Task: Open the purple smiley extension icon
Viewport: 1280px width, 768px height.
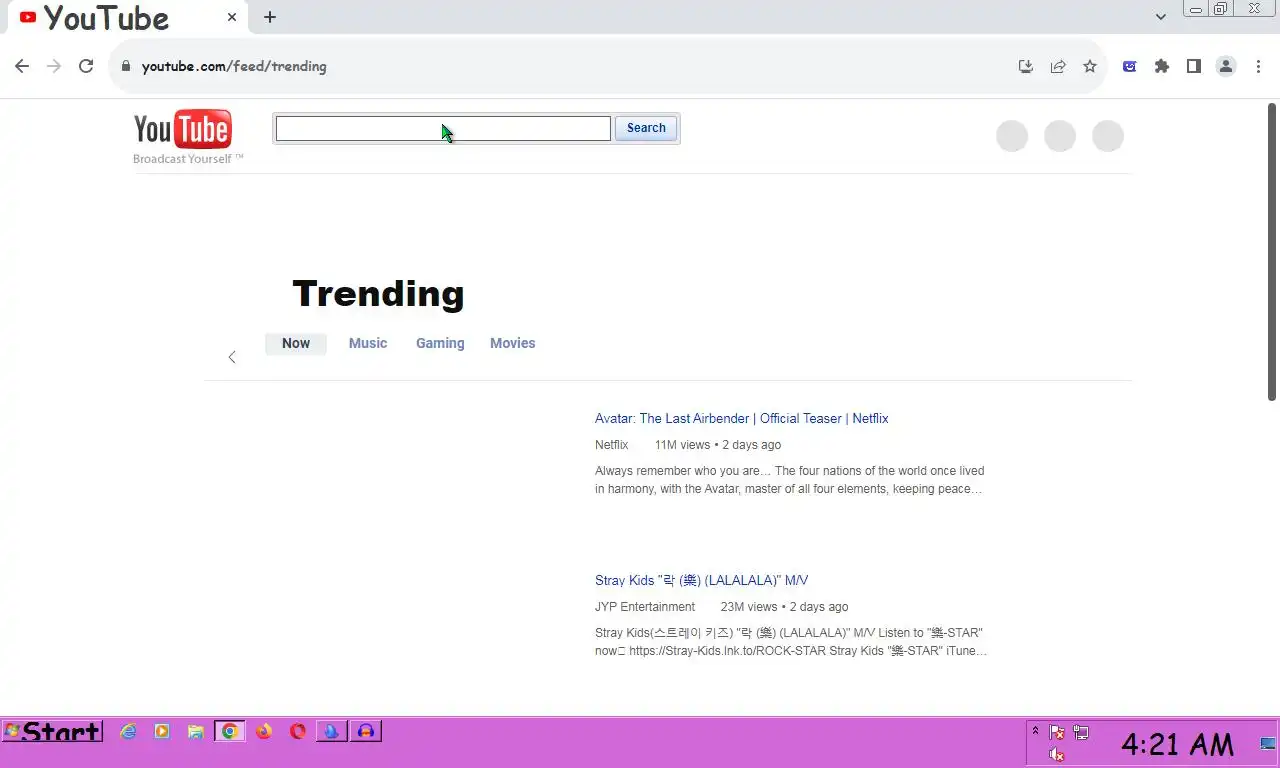Action: [x=1129, y=66]
